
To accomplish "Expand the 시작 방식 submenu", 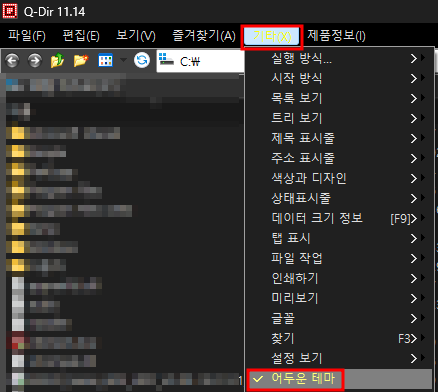I will tap(339, 79).
